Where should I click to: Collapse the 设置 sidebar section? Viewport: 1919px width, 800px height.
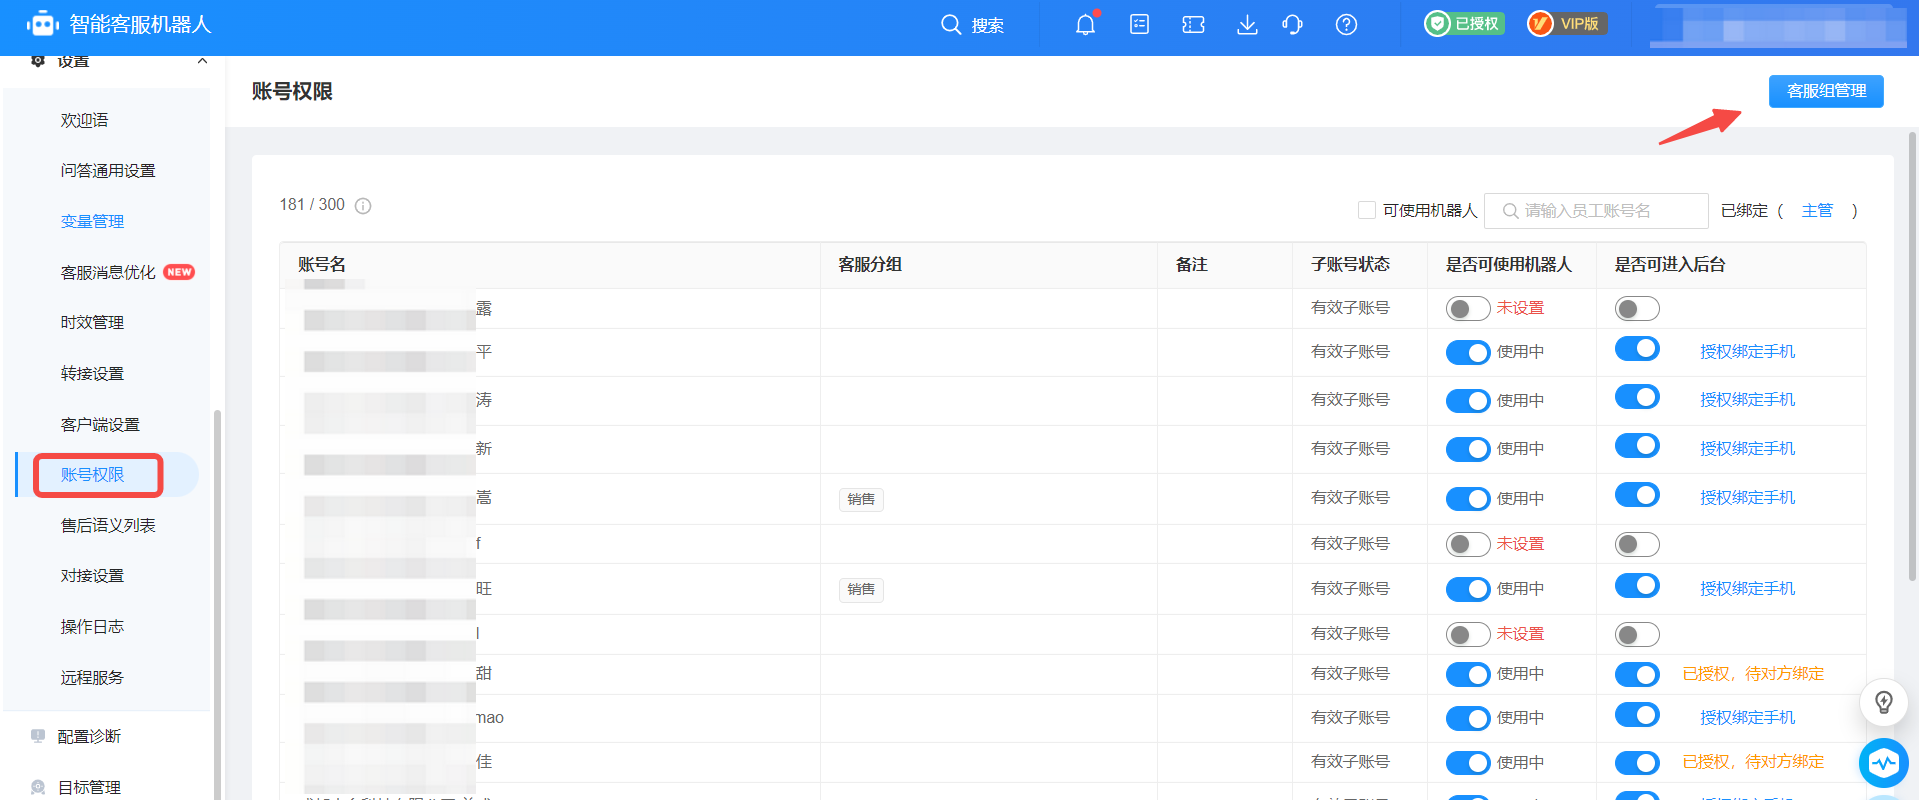202,61
